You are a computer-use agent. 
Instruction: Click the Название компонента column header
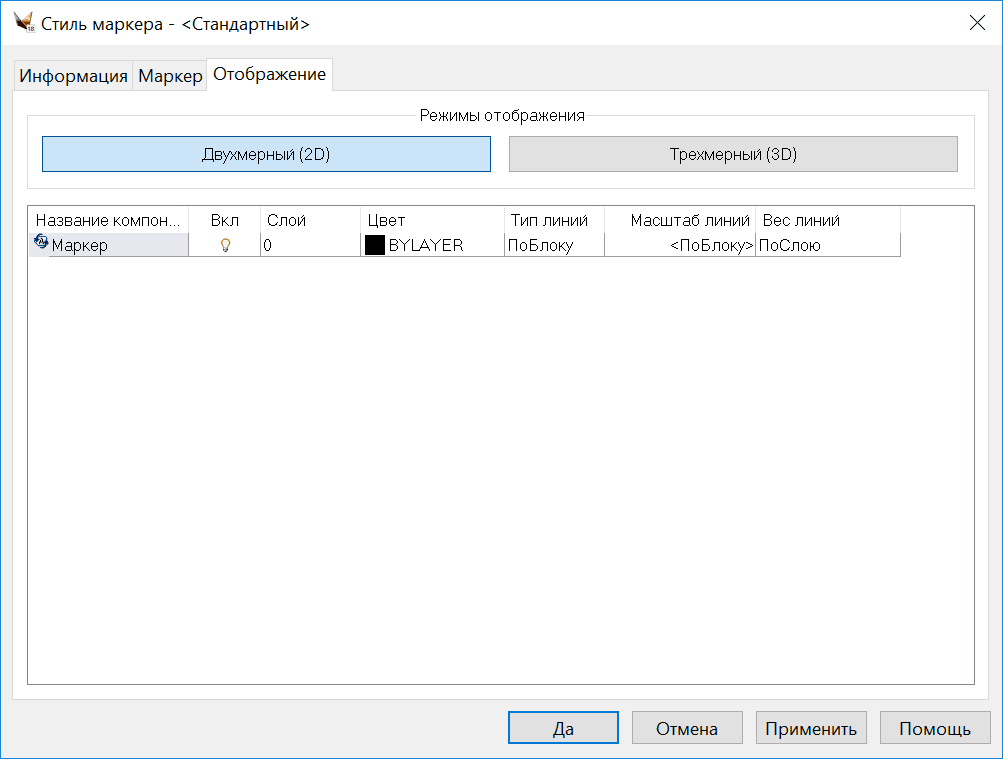108,220
